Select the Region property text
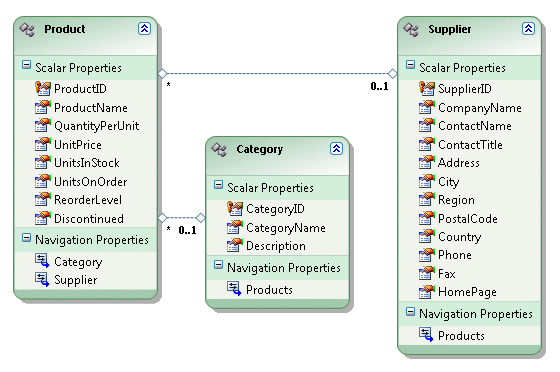Image resolution: width=560 pixels, height=372 pixels. pos(456,200)
